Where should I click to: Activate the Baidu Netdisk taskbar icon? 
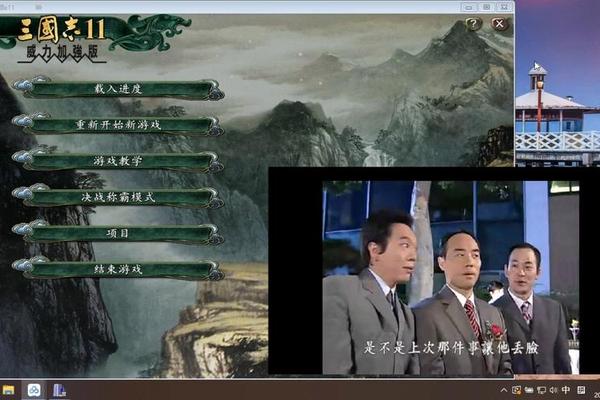[x=34, y=390]
